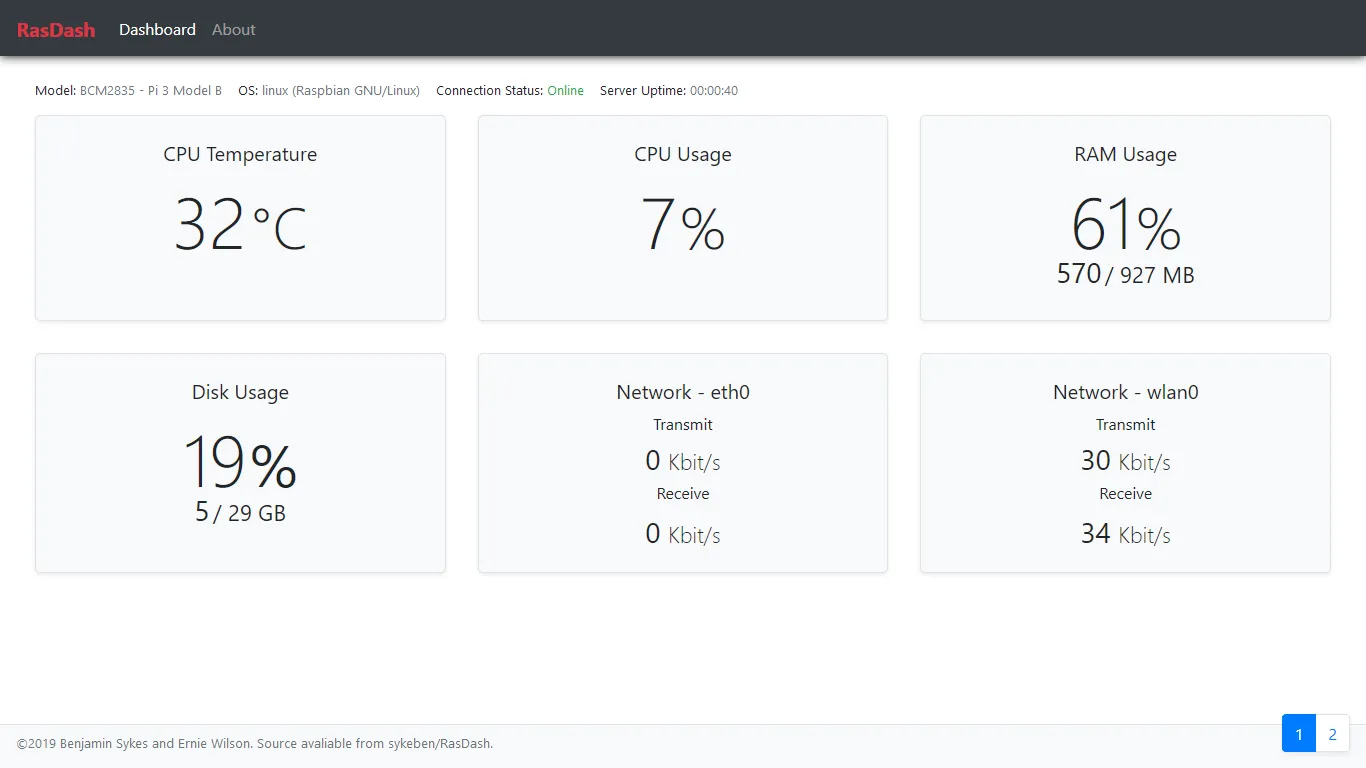Click the wlan0 Receive label
Image resolution: width=1366 pixels, height=768 pixels.
(1125, 494)
